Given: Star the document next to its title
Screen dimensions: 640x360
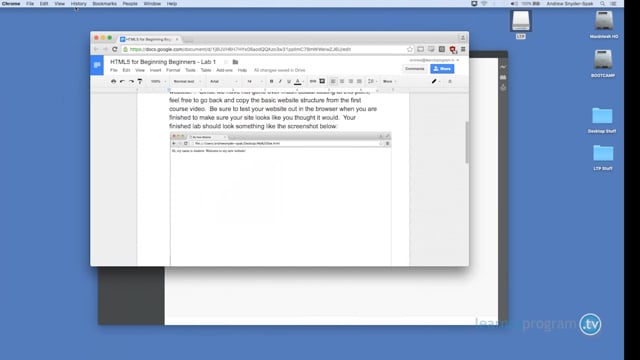Looking at the screenshot, I should point(226,62).
